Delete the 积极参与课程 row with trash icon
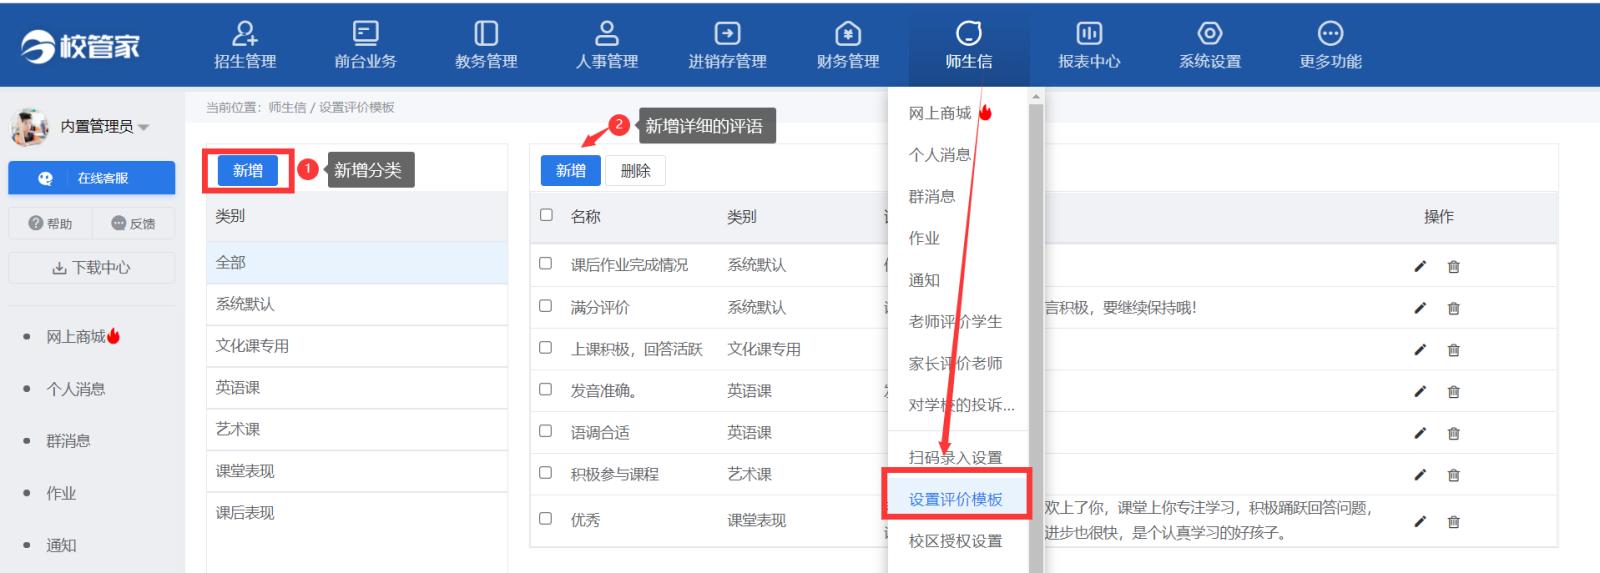The height and width of the screenshot is (573, 1600). coord(1454,475)
